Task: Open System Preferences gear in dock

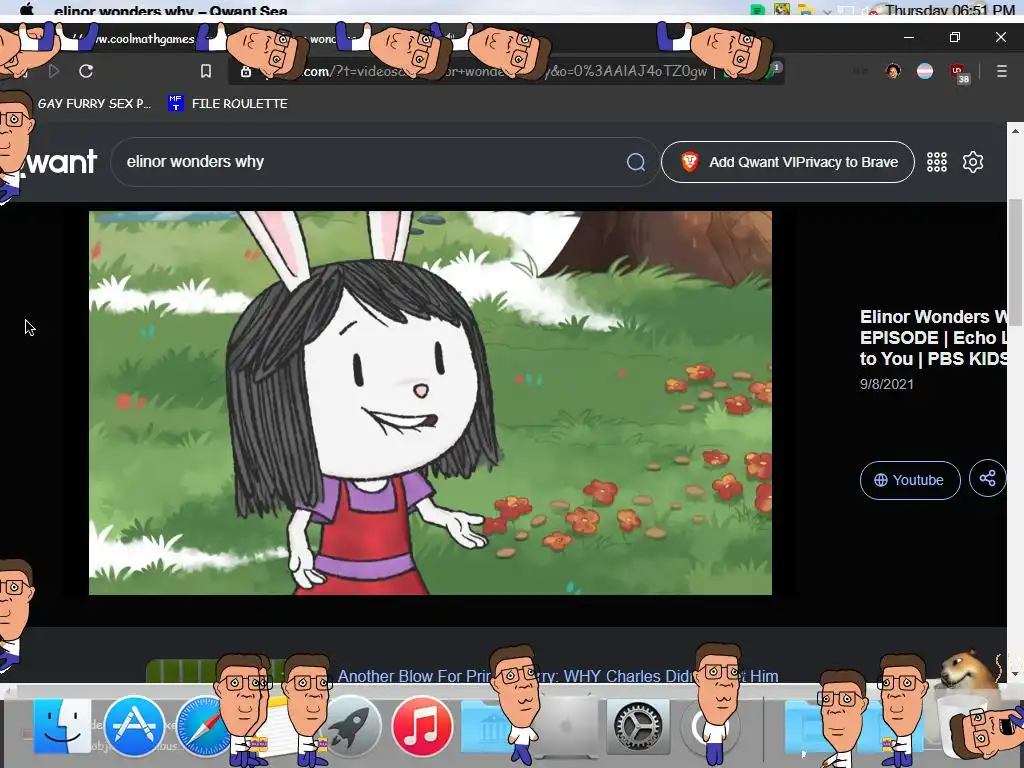Action: [637, 726]
